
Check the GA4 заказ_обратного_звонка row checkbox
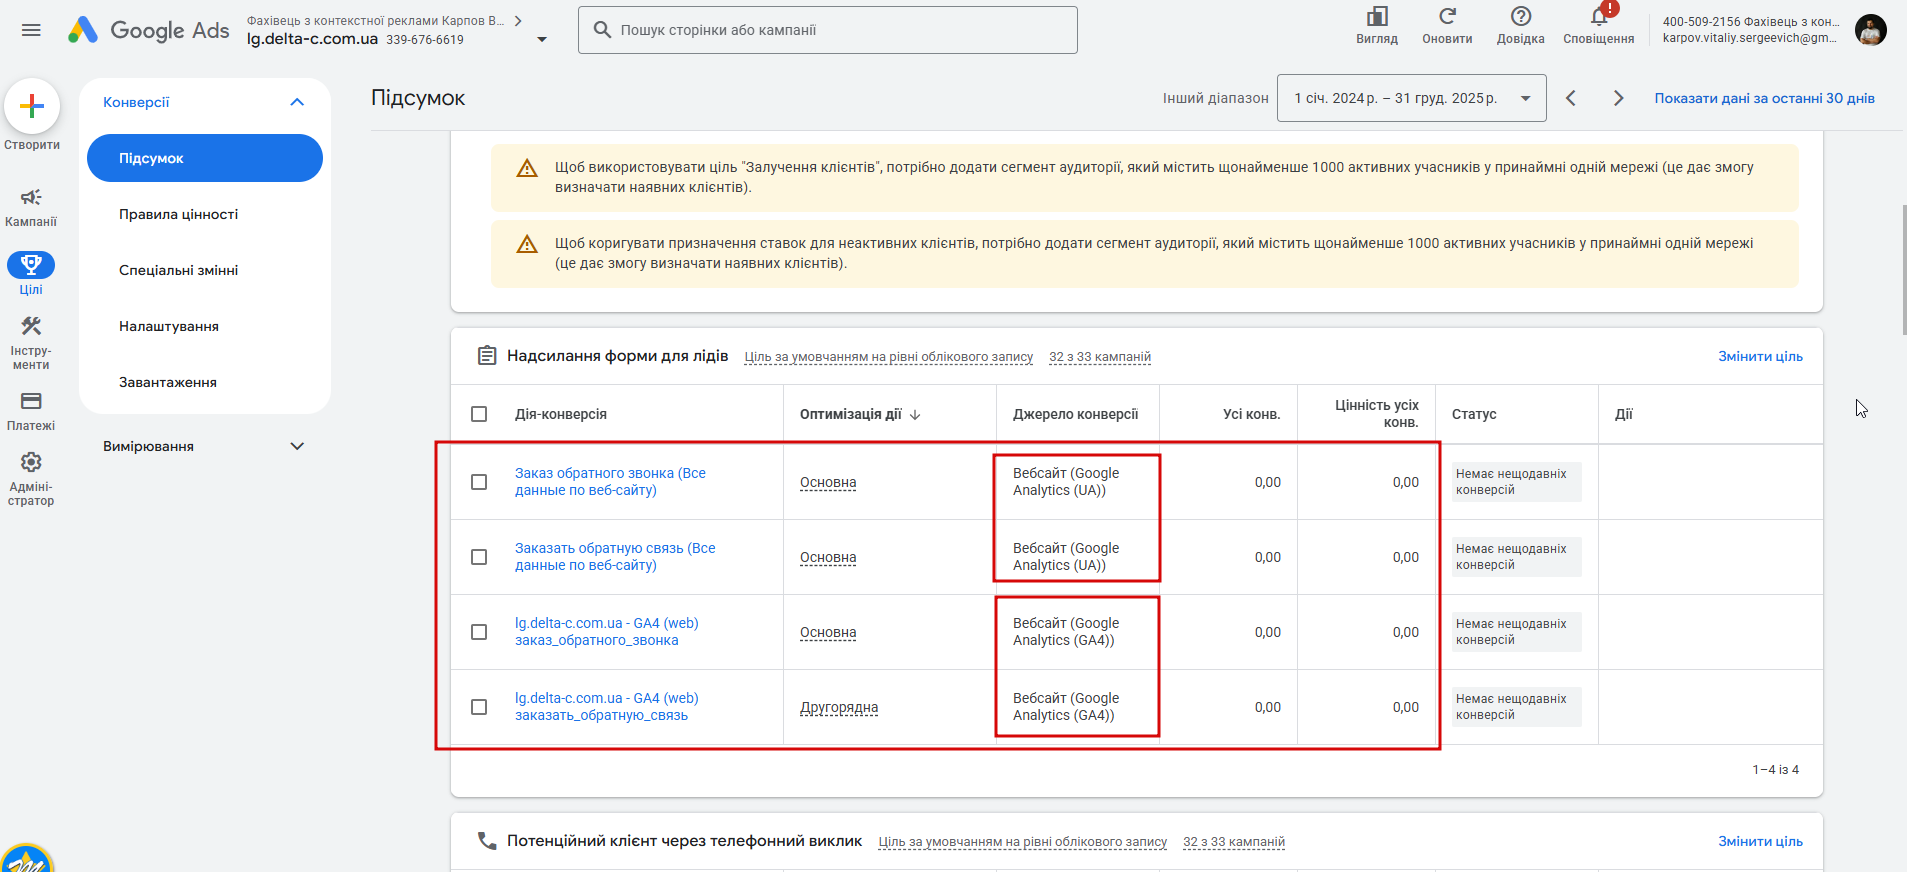coord(479,632)
